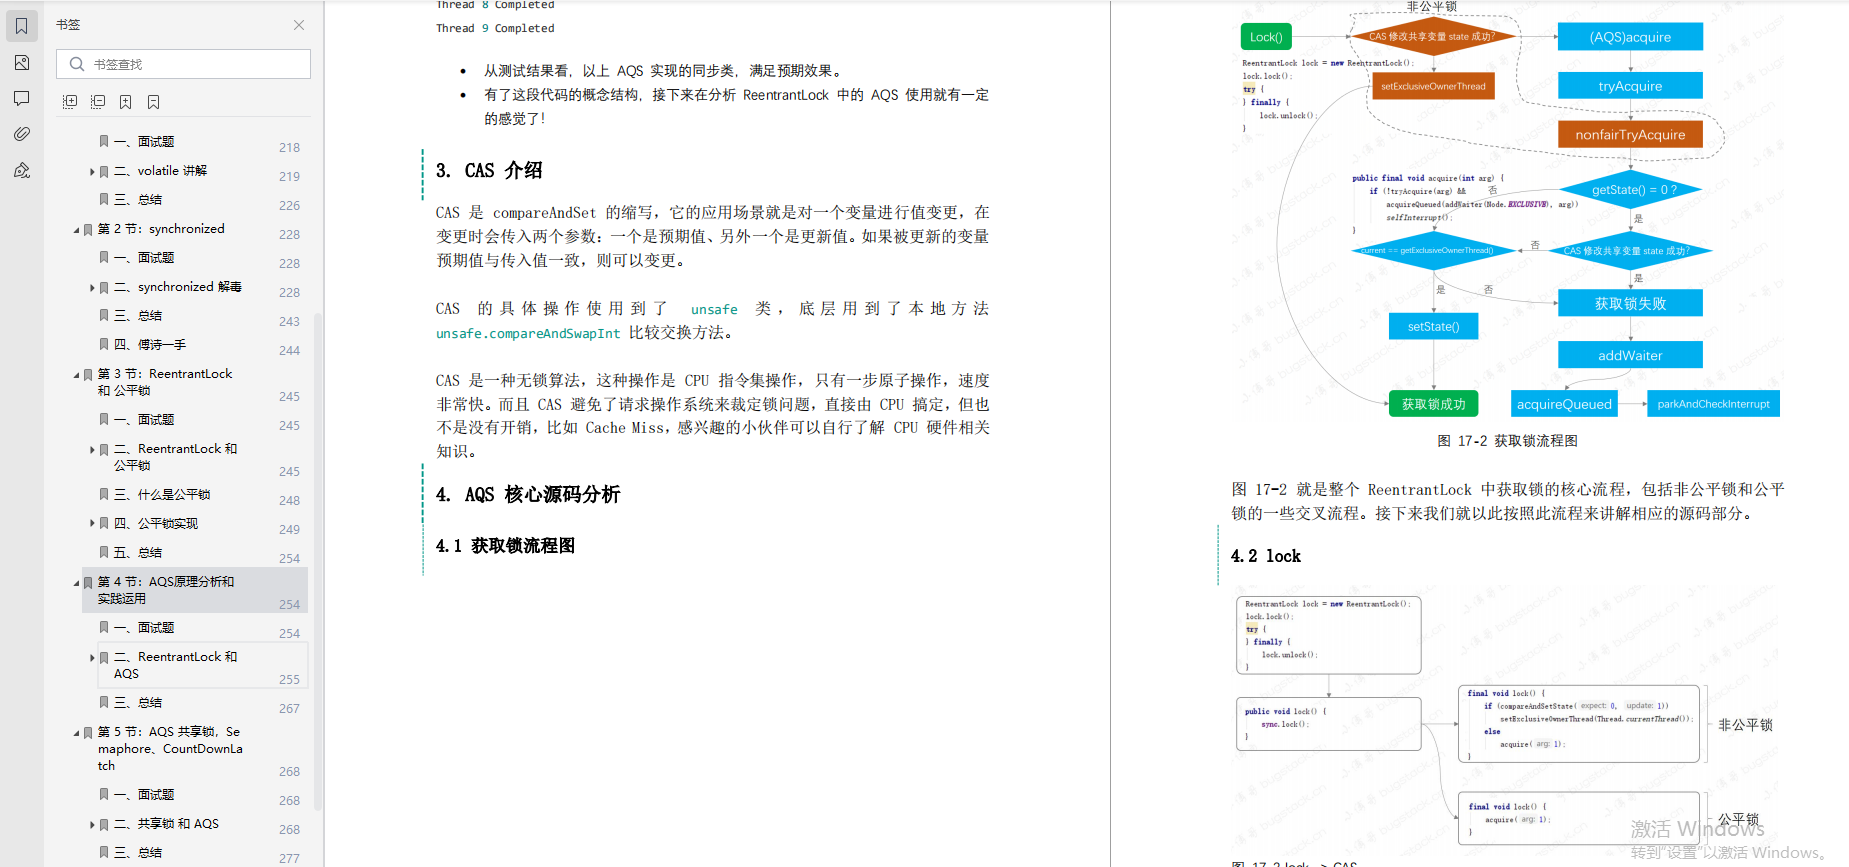
Task: Expand all bookmarks icon
Action: point(70,102)
